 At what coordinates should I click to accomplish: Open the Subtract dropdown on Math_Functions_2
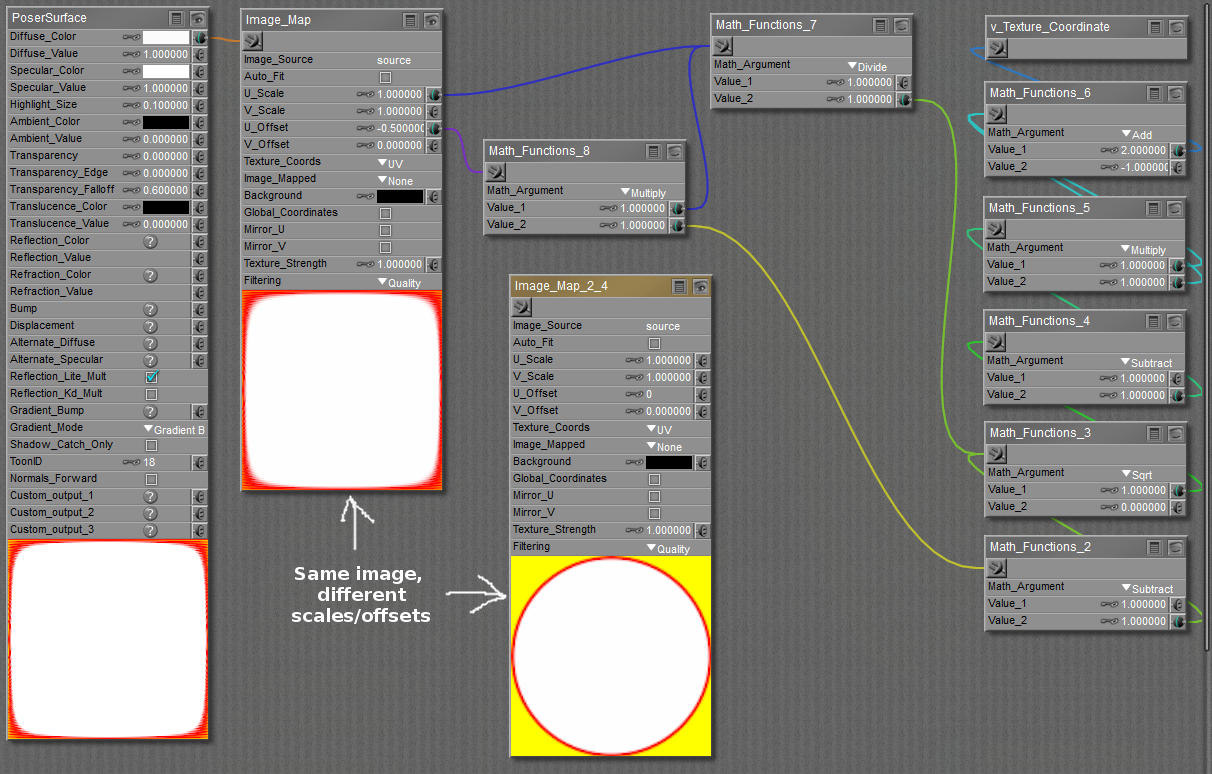pos(1146,588)
